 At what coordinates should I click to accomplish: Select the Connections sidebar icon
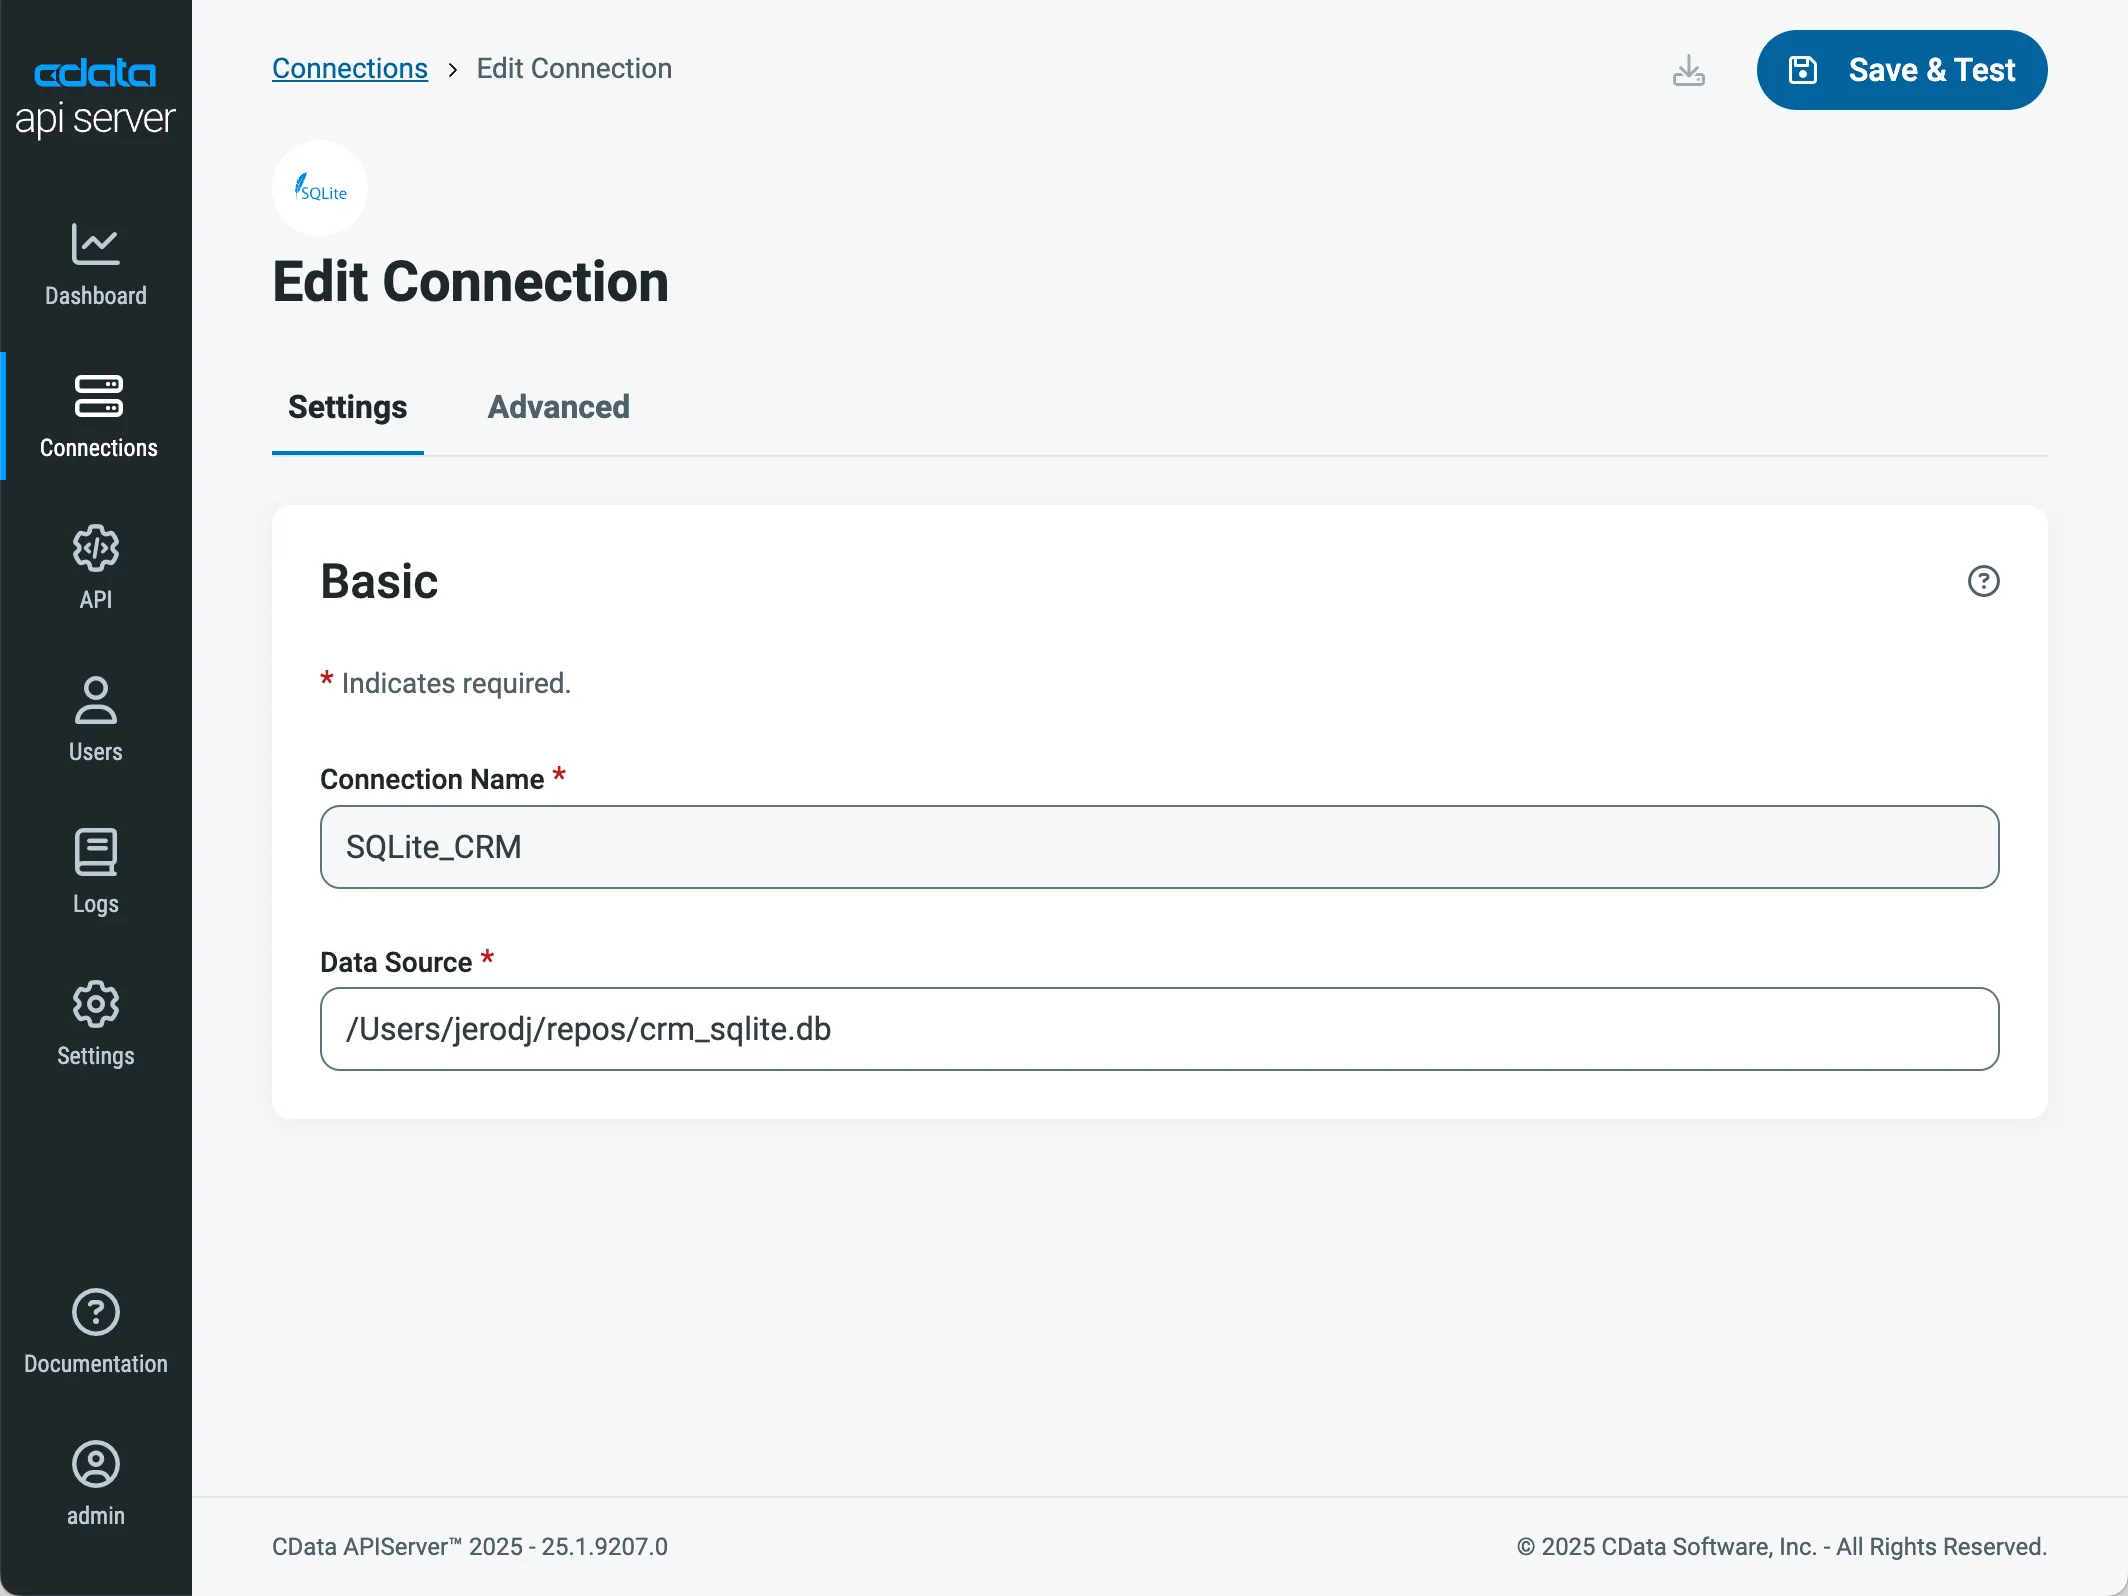(x=95, y=415)
